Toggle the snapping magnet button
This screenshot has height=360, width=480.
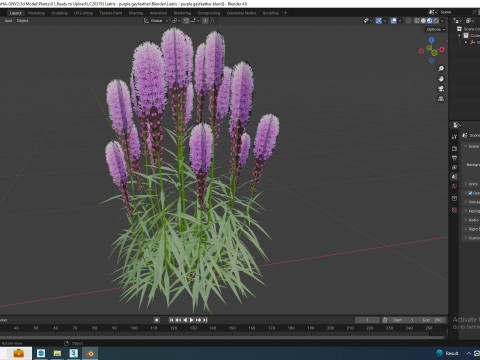(x=186, y=21)
